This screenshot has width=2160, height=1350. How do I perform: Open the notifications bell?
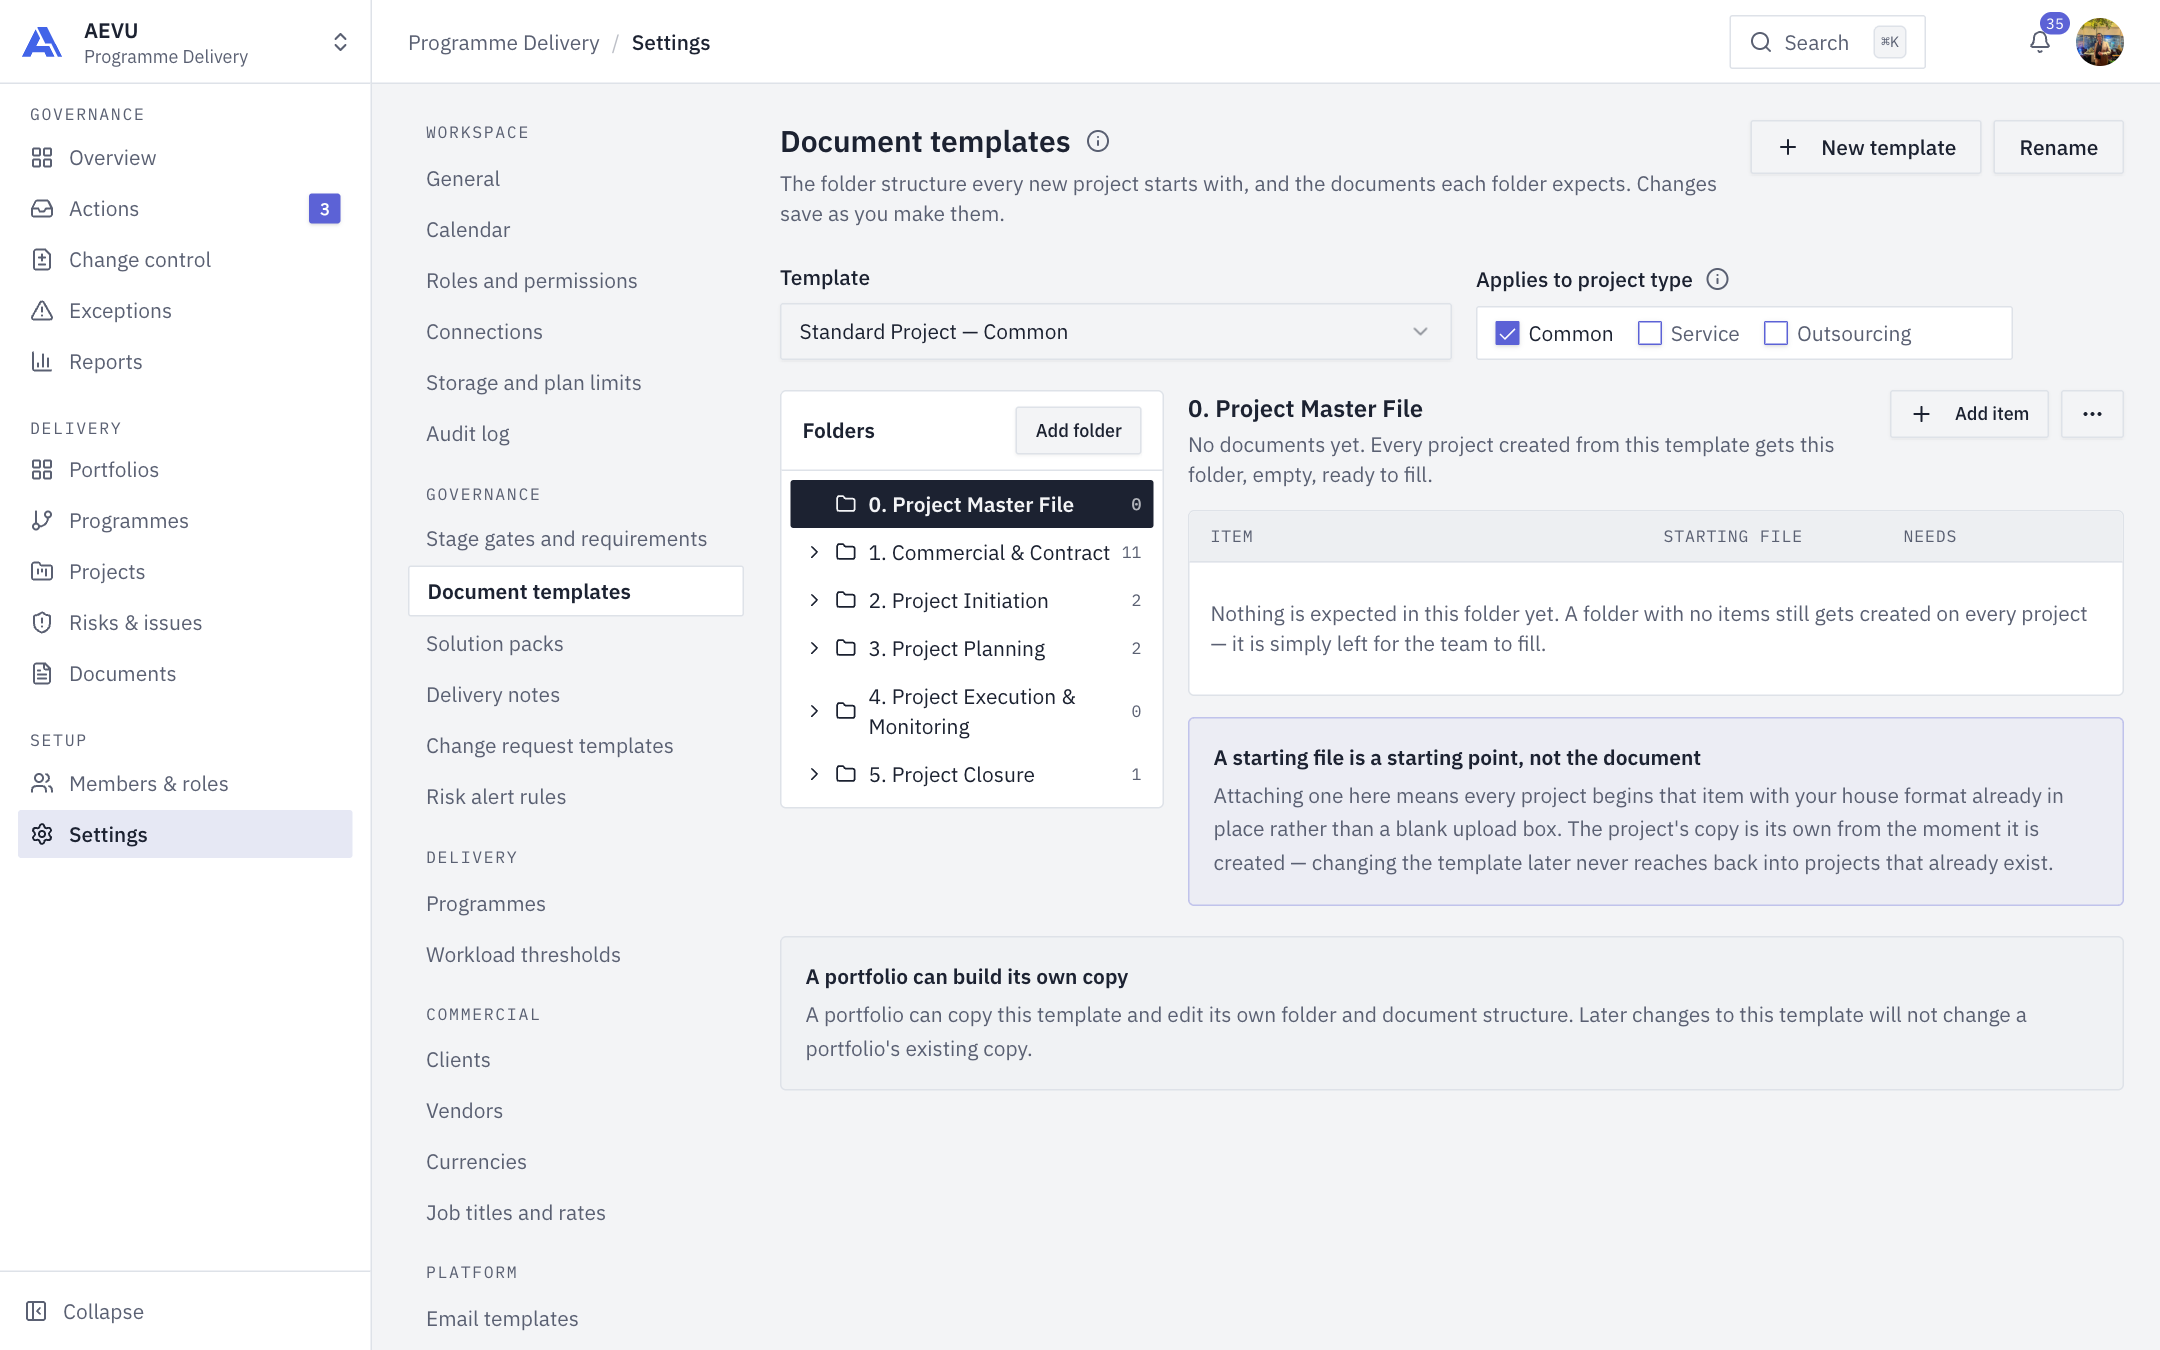2040,43
